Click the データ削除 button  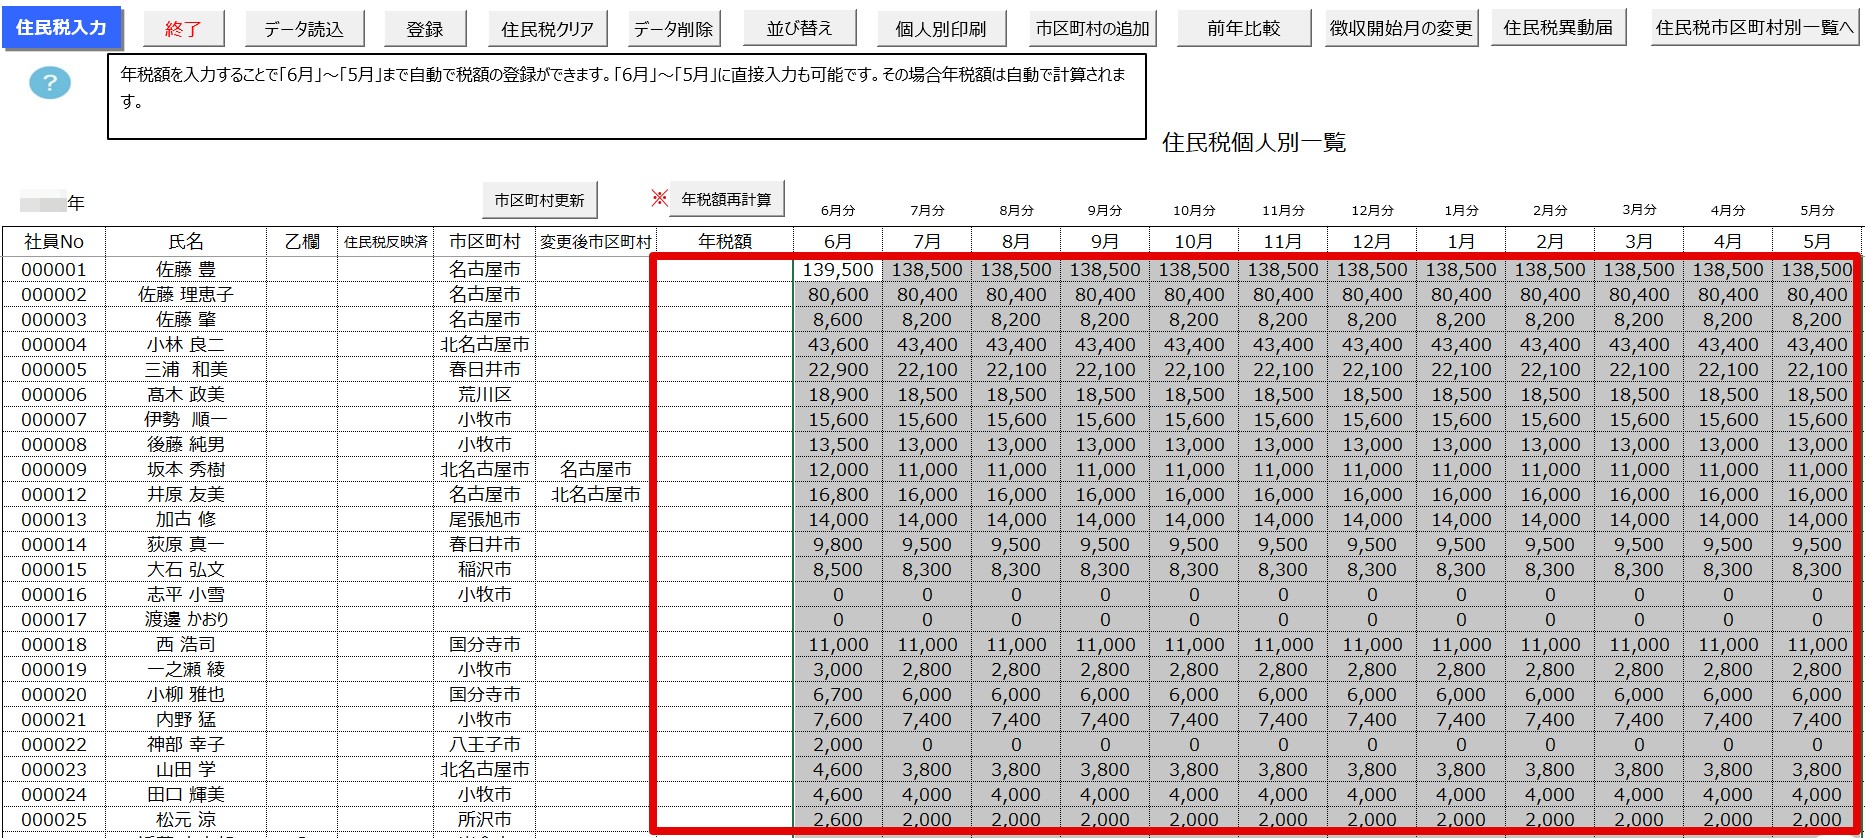point(674,29)
